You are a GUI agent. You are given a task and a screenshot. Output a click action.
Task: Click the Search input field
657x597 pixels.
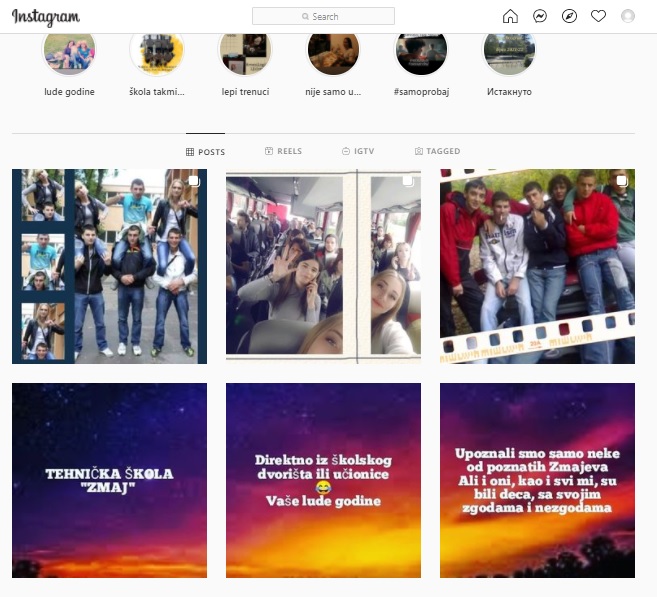323,16
